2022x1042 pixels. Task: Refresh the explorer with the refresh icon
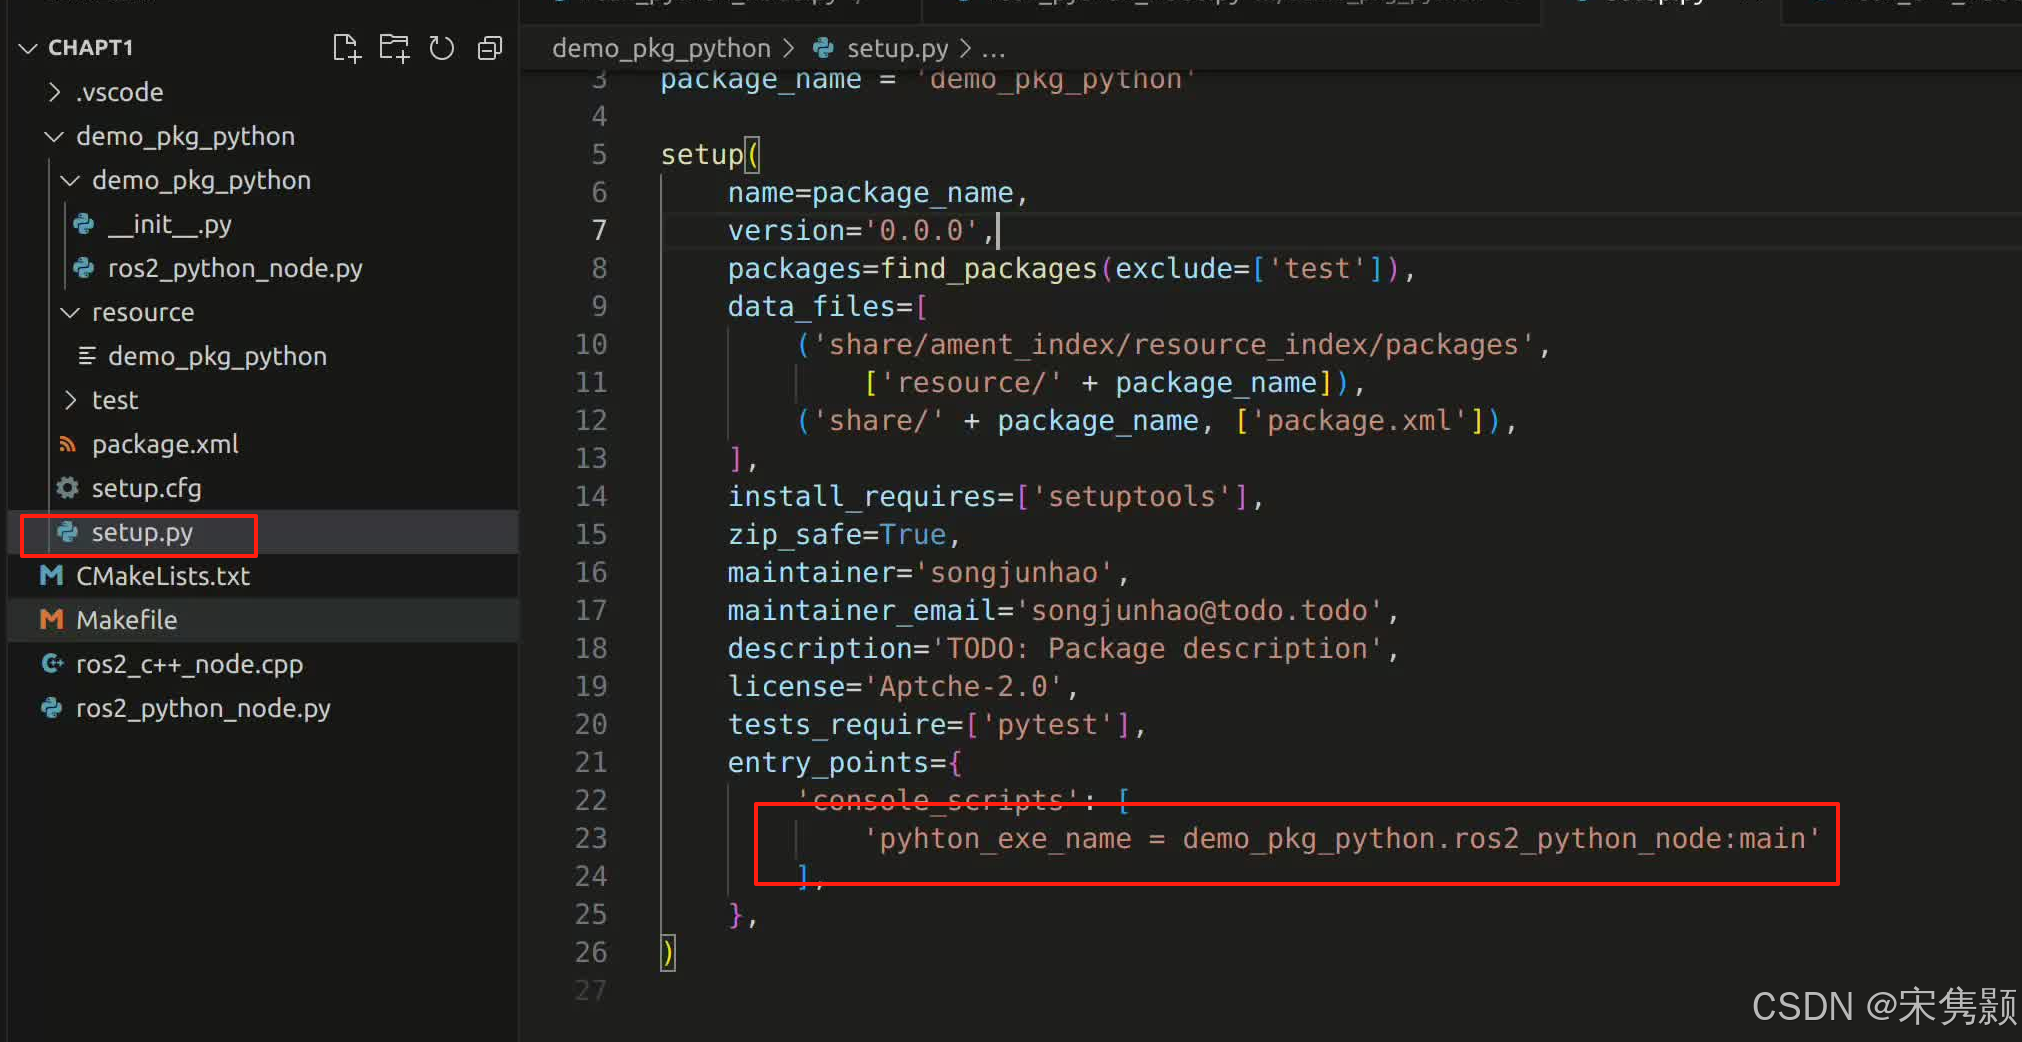pos(442,48)
